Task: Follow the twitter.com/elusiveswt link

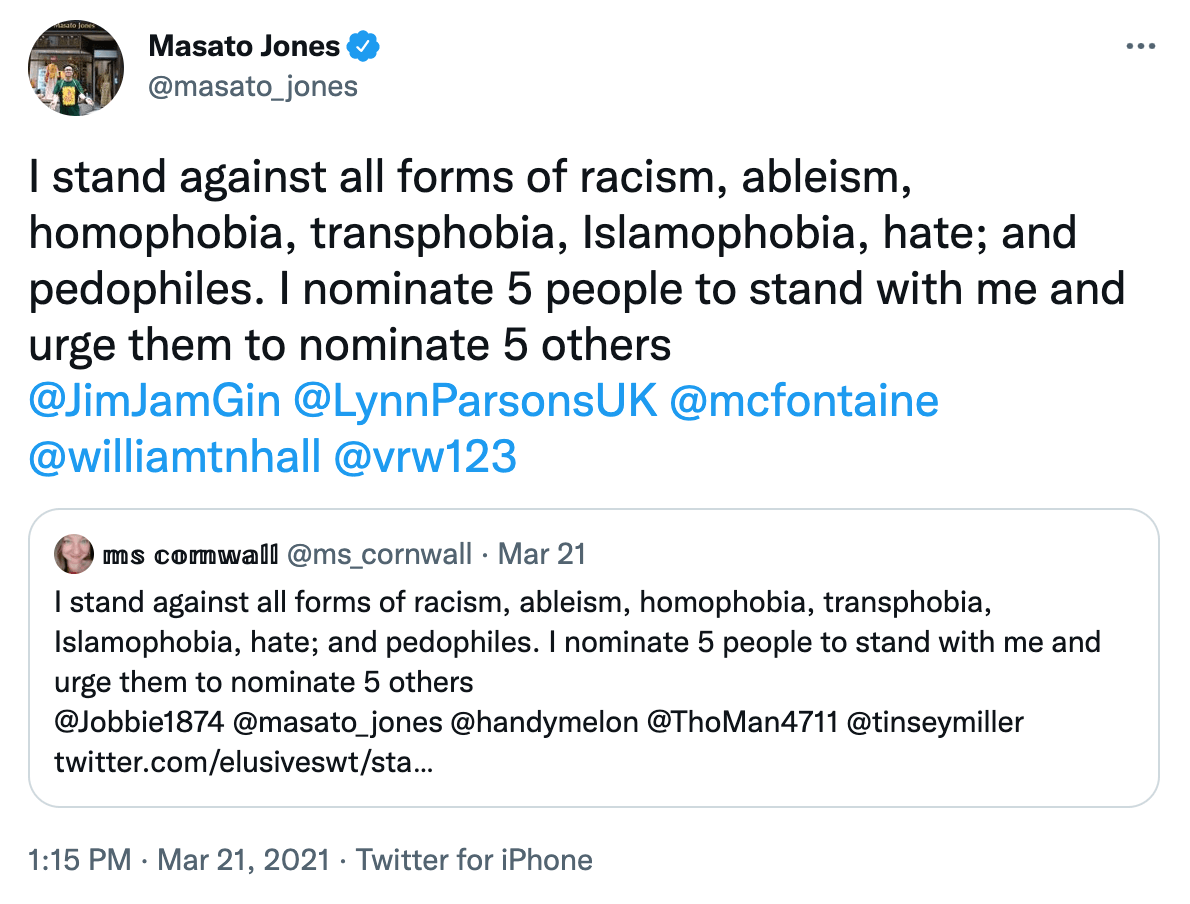Action: click(x=244, y=763)
